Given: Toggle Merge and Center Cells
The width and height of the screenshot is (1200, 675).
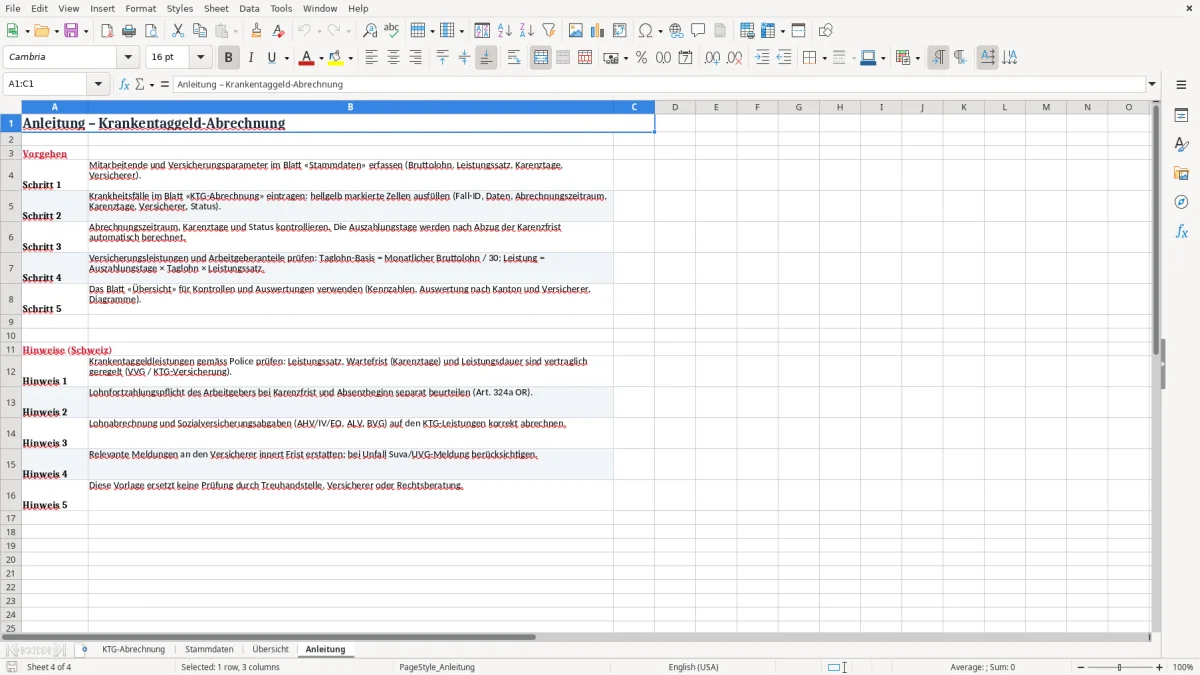Looking at the screenshot, I should coord(541,58).
